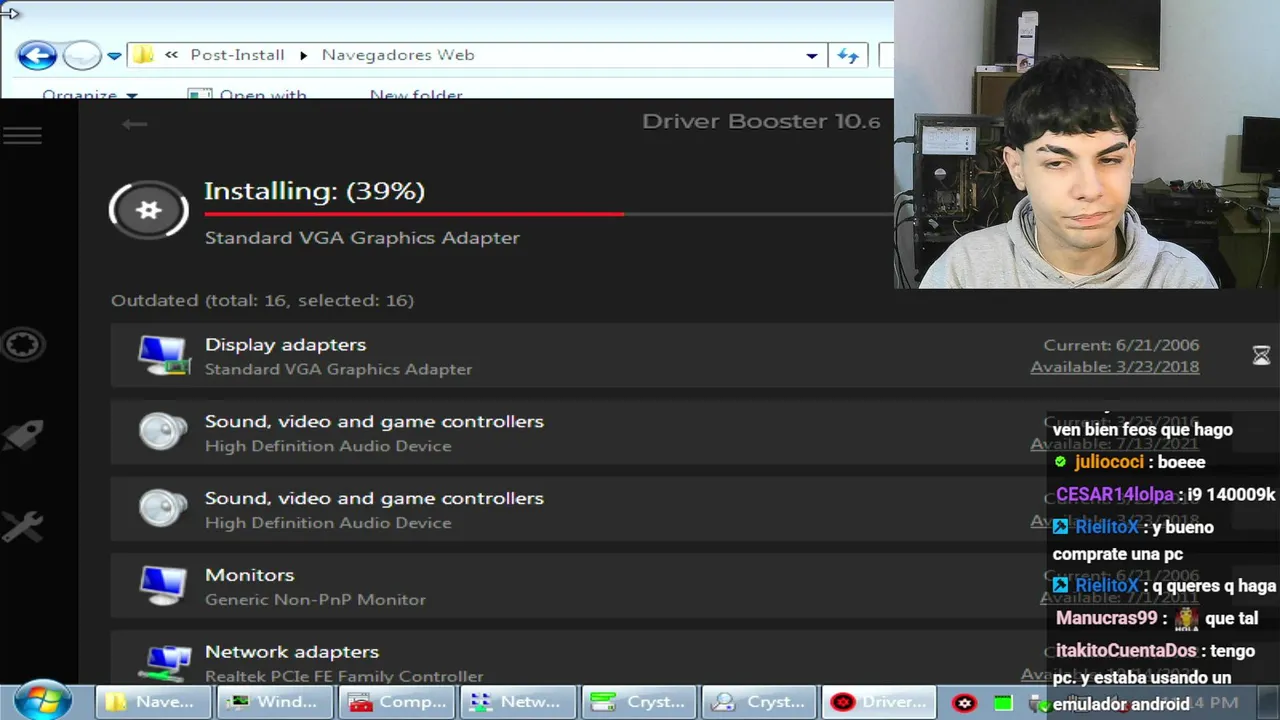
Task: Open the Windows Start orb
Action: (x=43, y=700)
